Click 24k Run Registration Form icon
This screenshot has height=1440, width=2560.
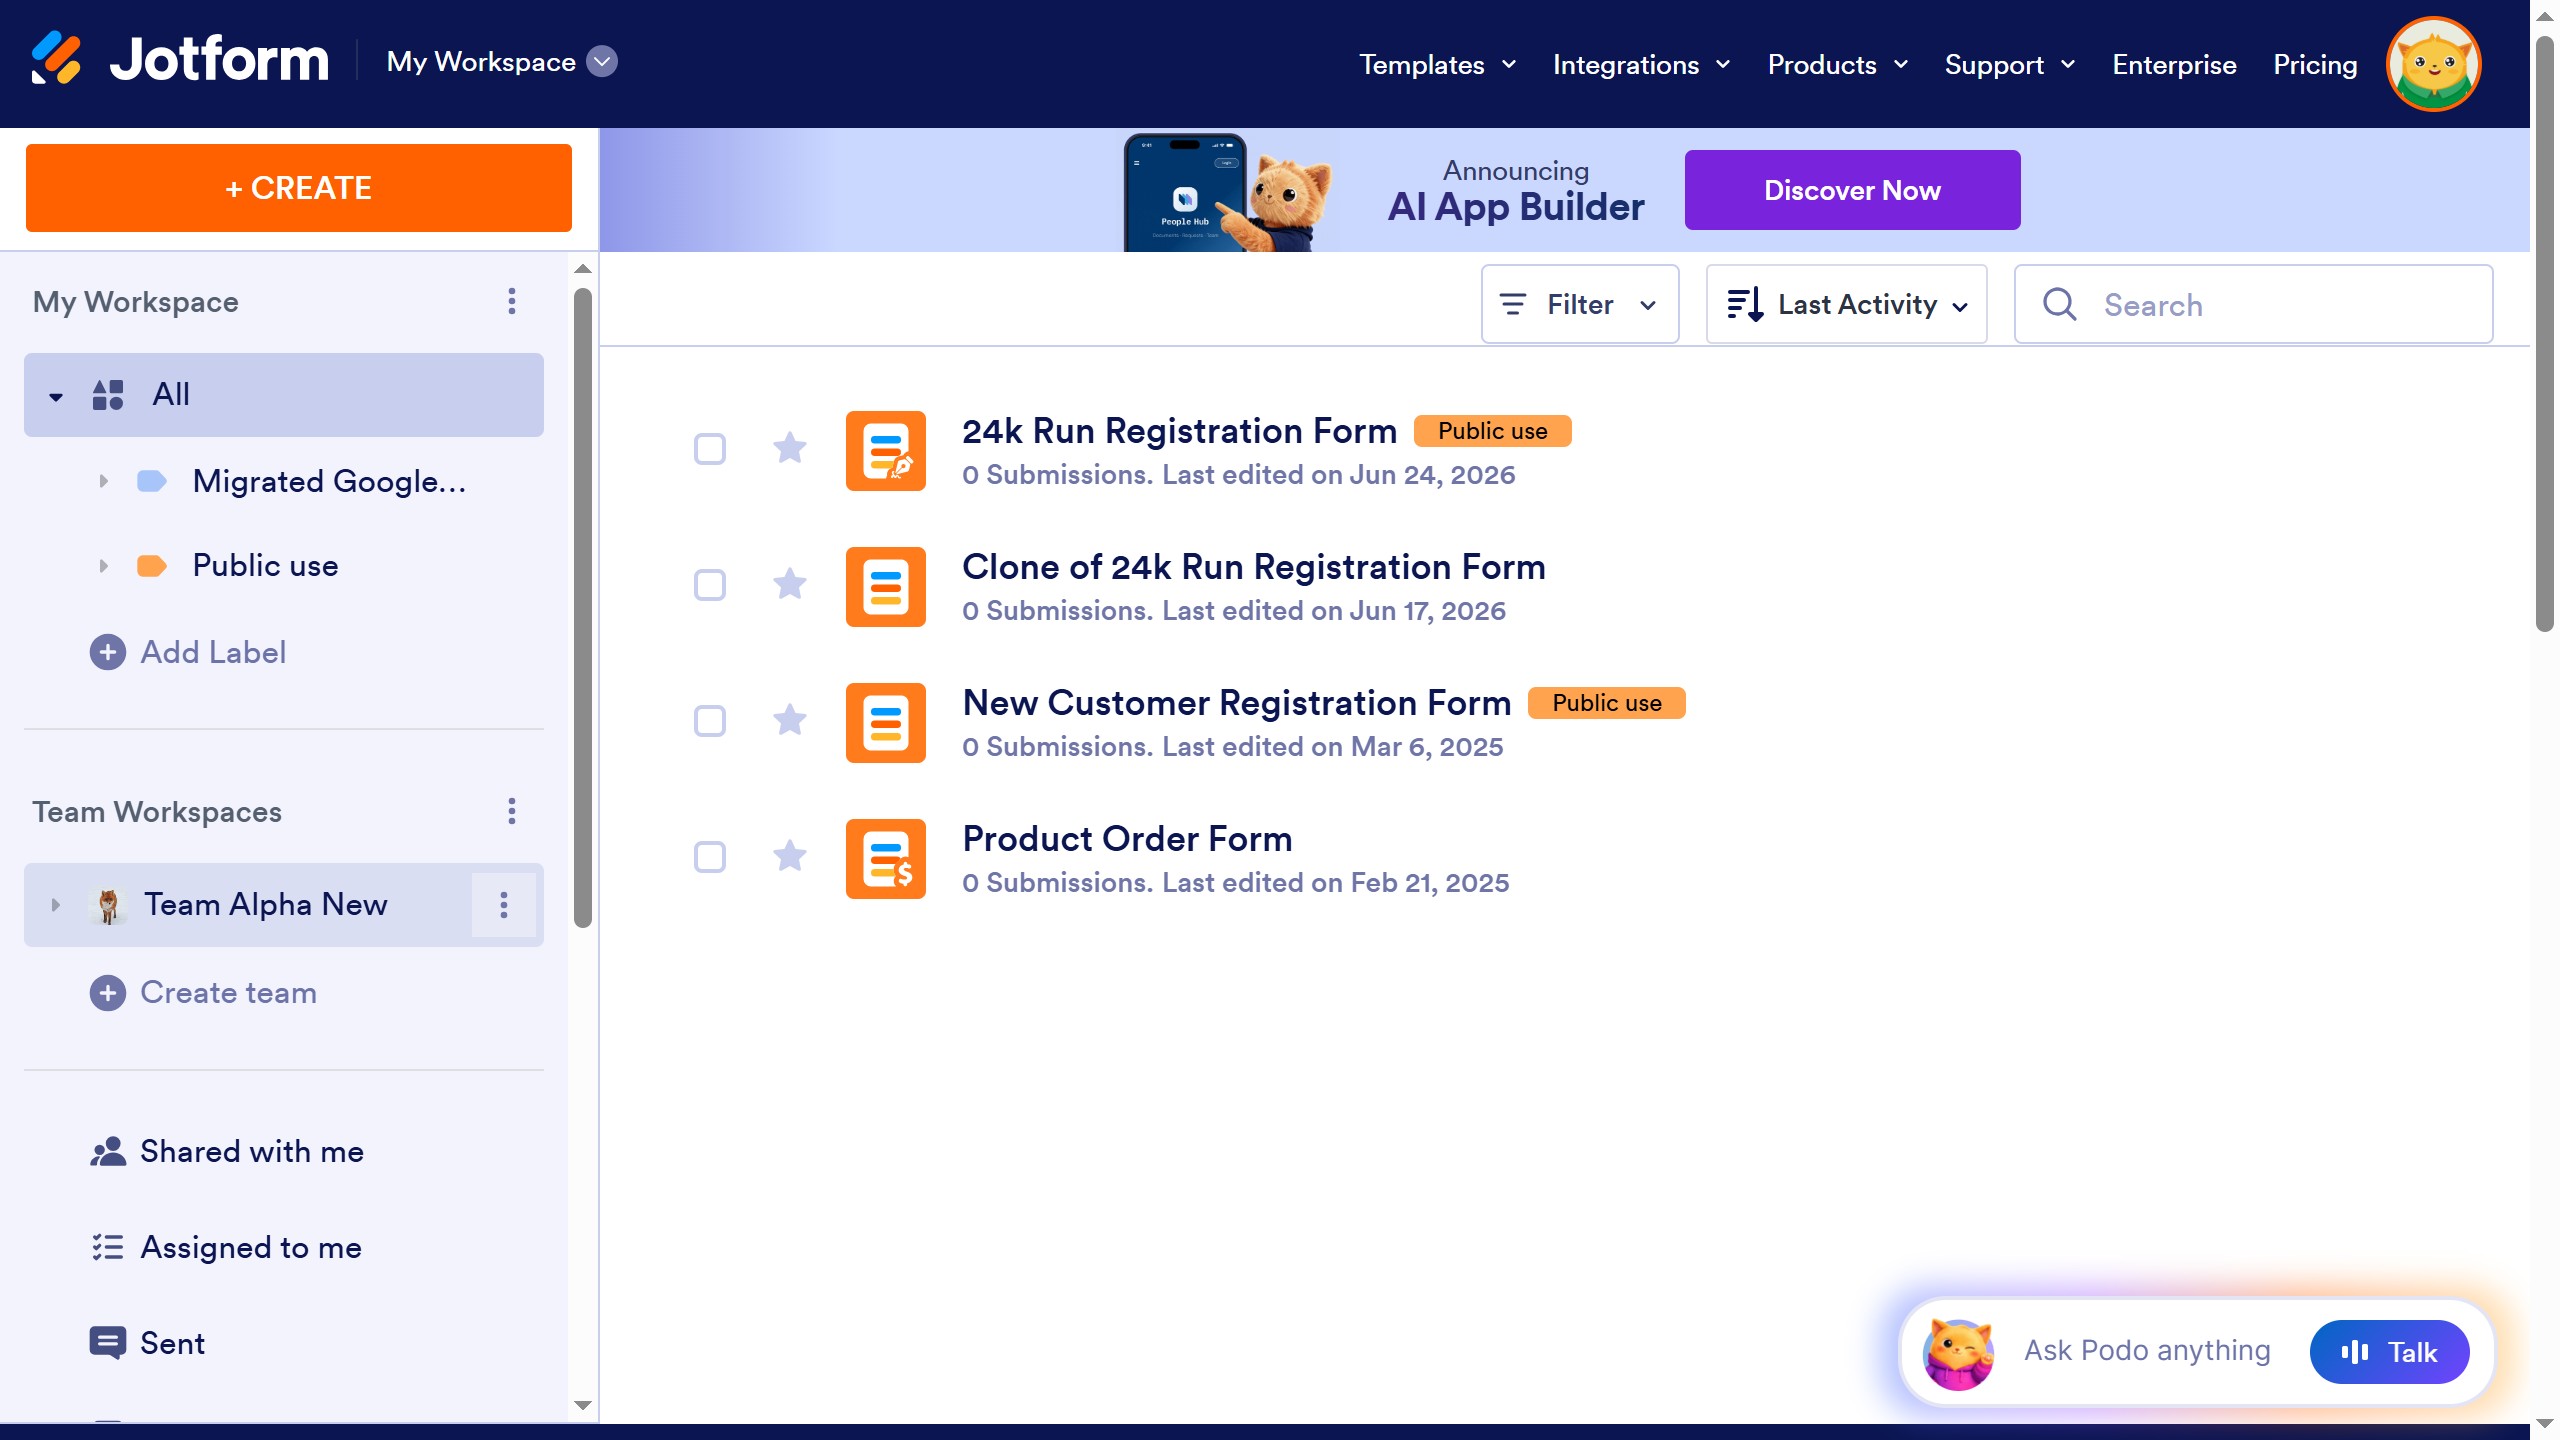click(x=886, y=451)
